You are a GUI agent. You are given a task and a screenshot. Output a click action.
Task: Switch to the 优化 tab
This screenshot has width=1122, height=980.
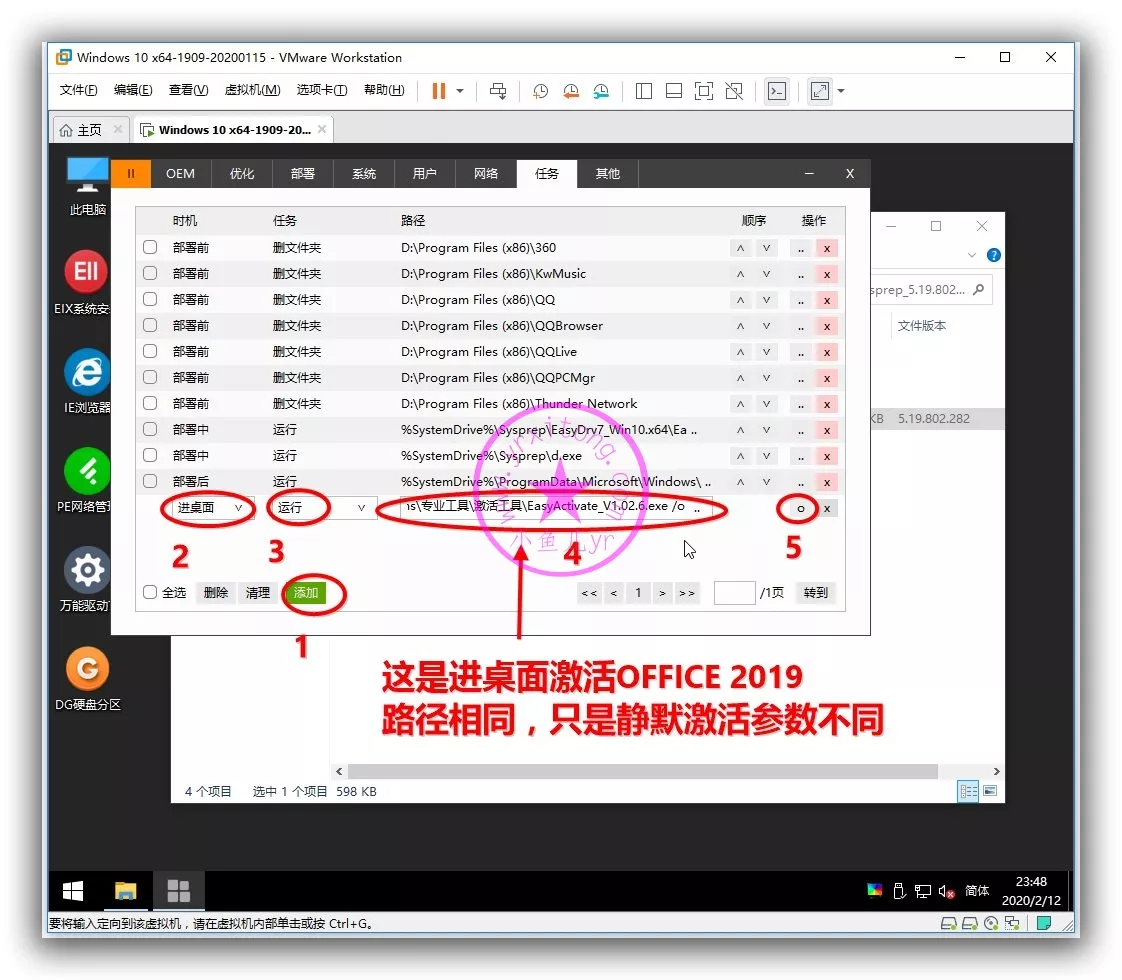(242, 174)
